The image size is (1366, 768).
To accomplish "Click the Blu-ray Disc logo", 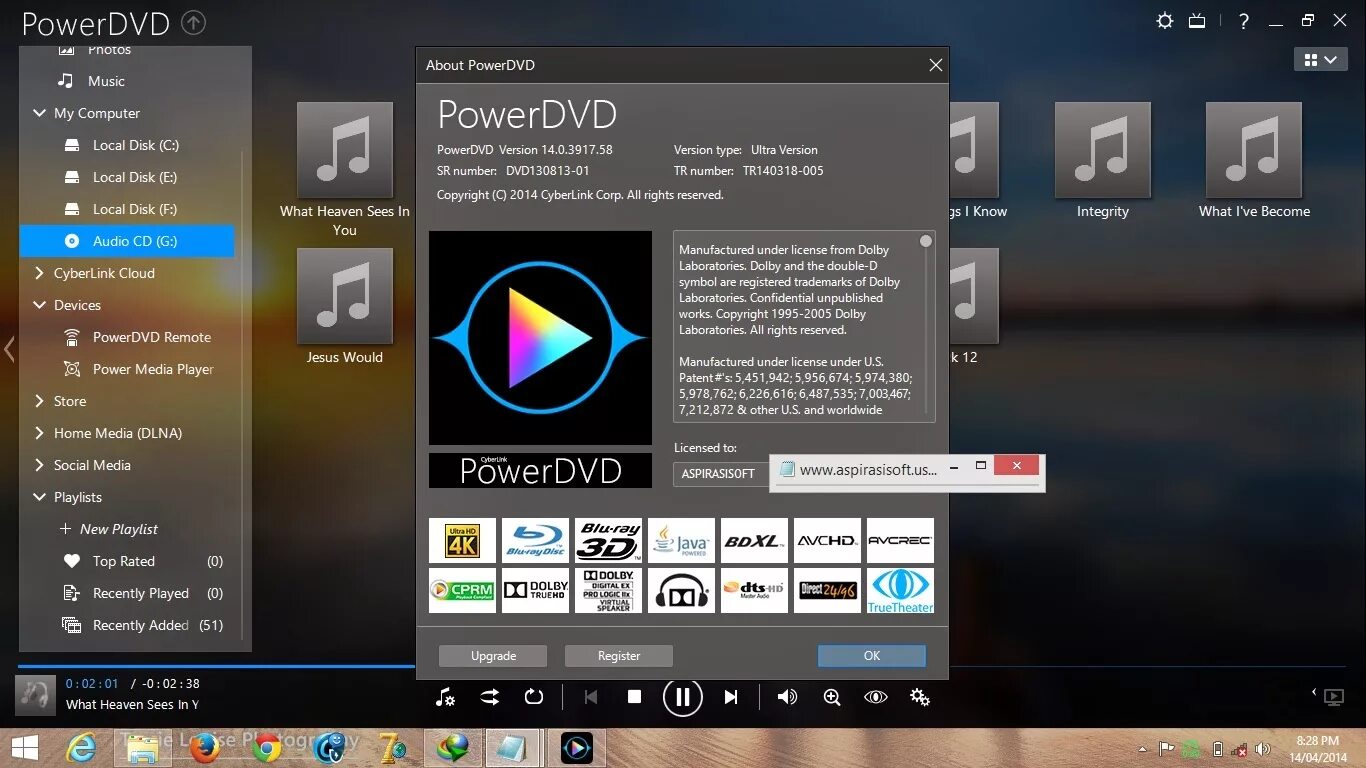I will pyautogui.click(x=535, y=540).
